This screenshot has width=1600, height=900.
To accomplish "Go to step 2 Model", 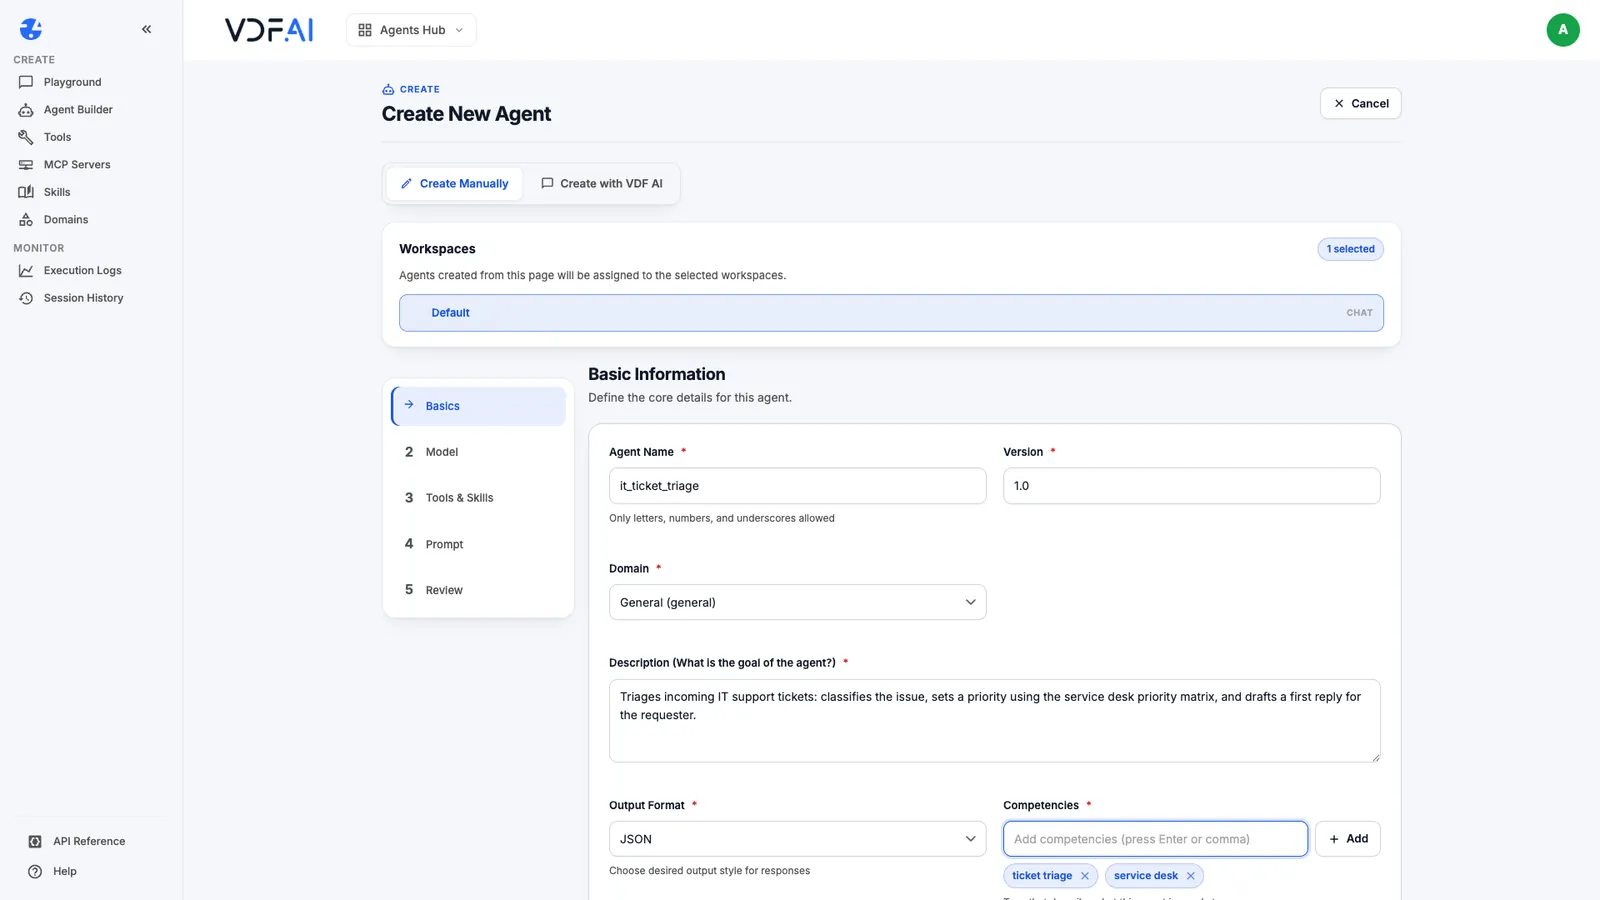I will click(x=478, y=452).
